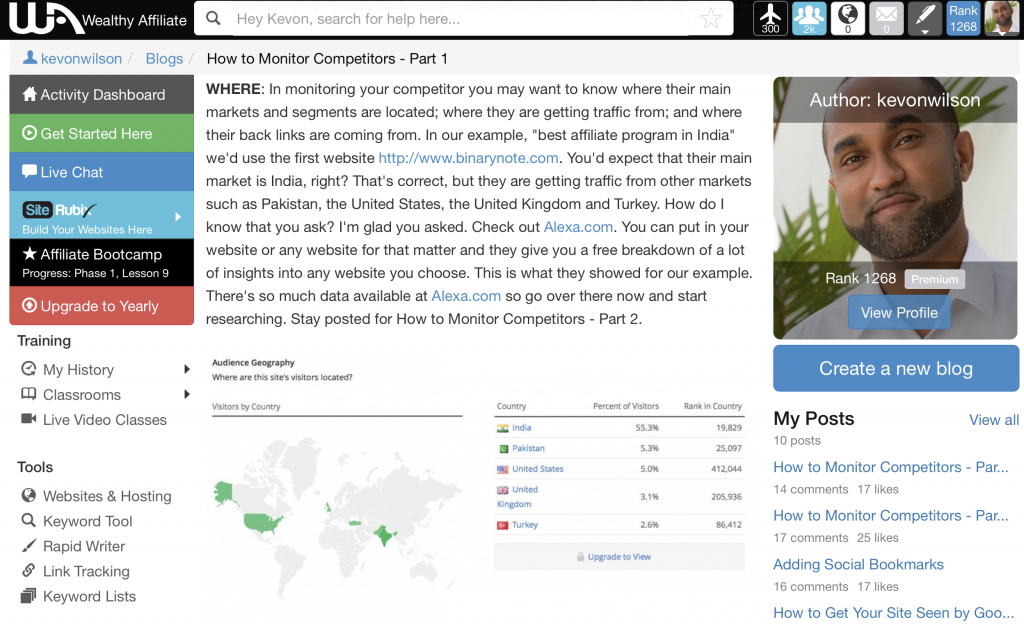This screenshot has width=1024, height=624.
Task: Open the Activity Dashboard menu item
Action: click(x=102, y=94)
